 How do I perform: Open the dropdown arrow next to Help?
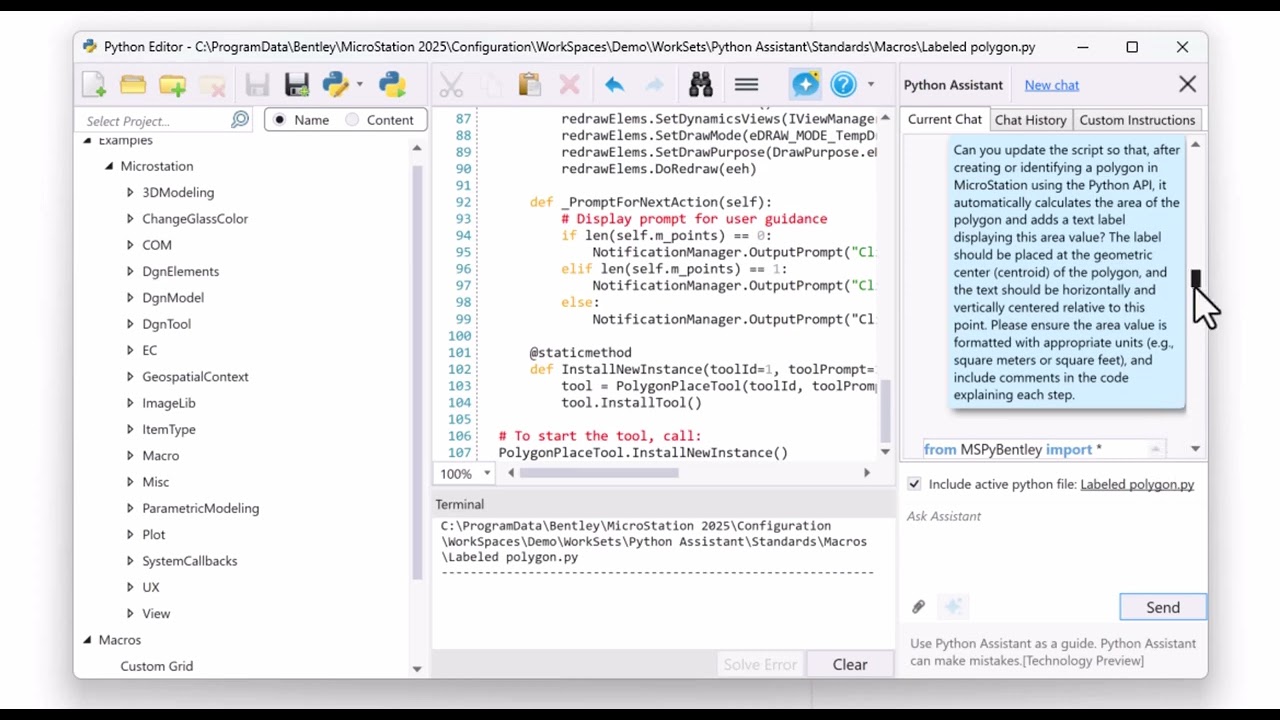pyautogui.click(x=871, y=85)
